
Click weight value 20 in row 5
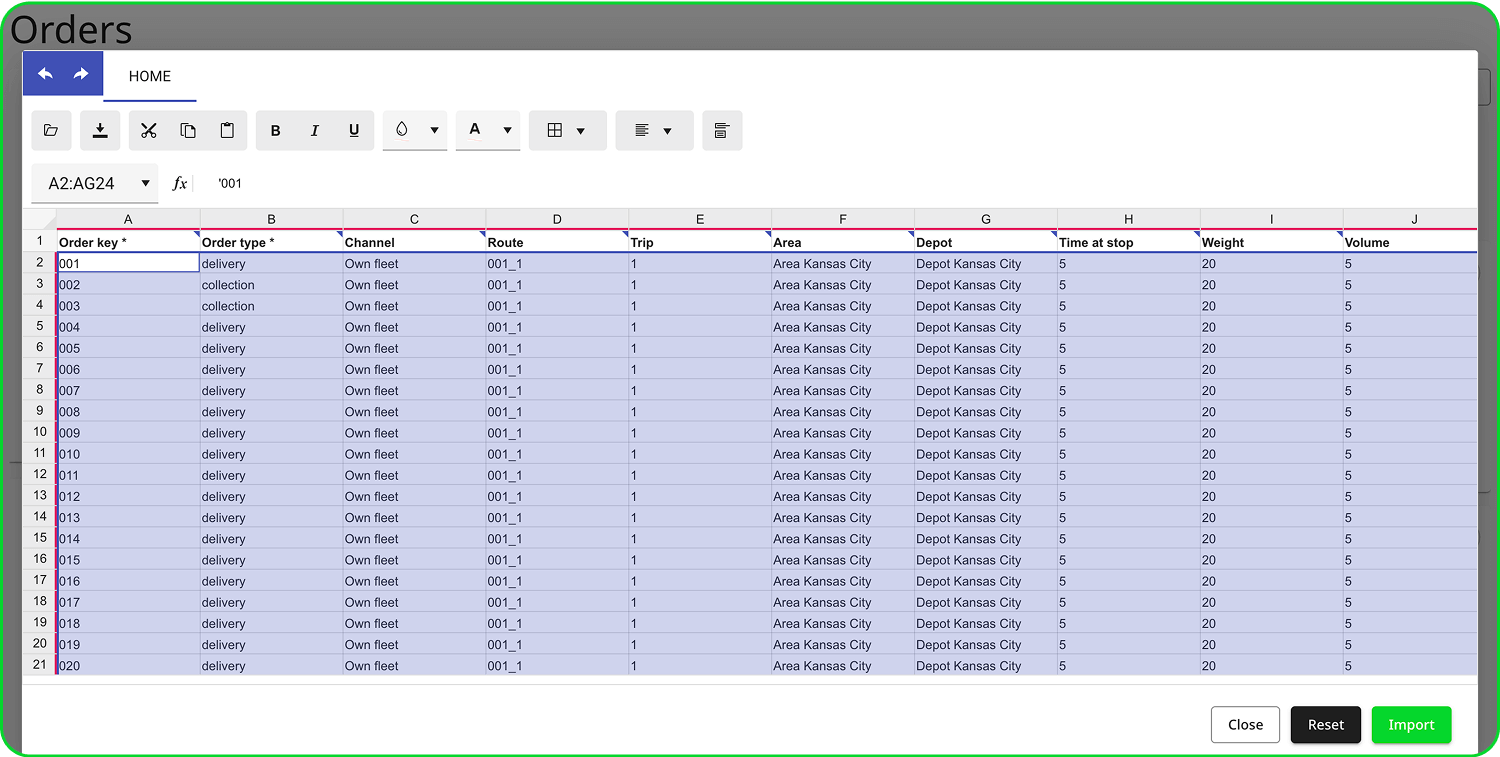point(1272,327)
